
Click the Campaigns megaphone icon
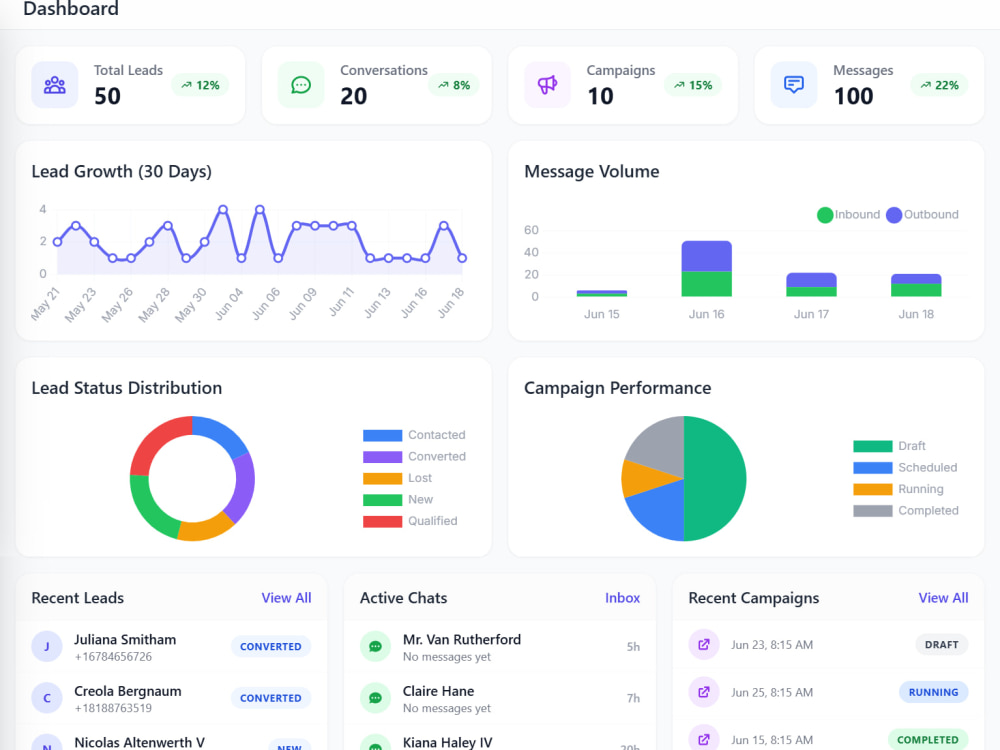click(547, 85)
